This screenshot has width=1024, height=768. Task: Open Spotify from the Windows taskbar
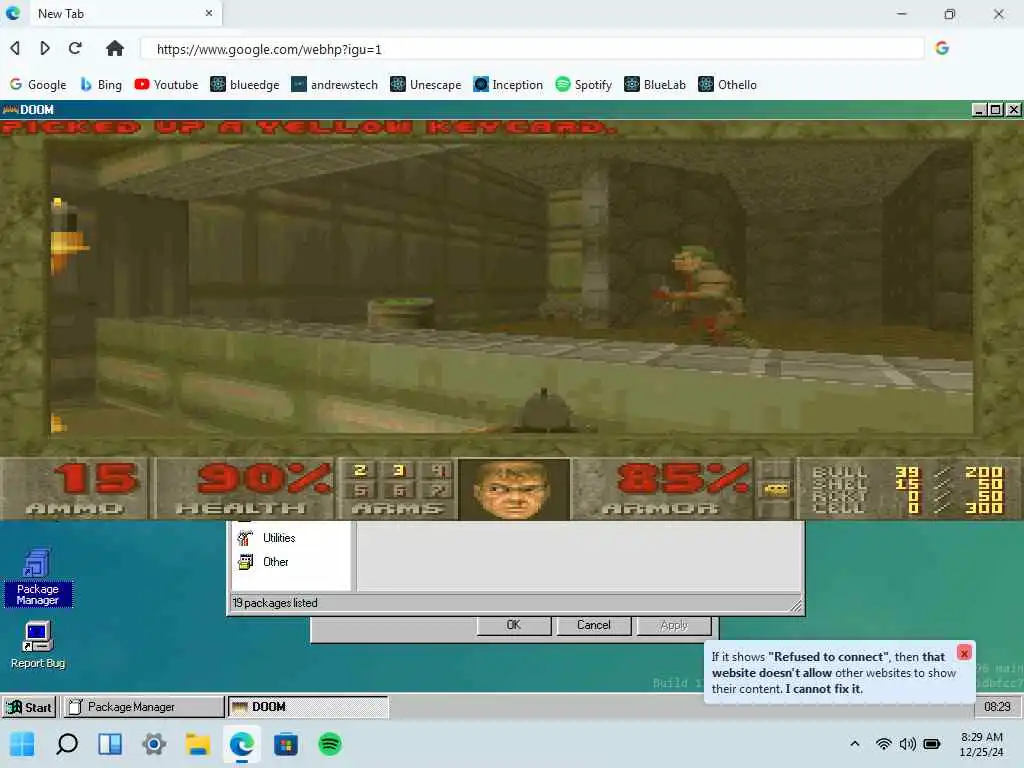click(330, 744)
